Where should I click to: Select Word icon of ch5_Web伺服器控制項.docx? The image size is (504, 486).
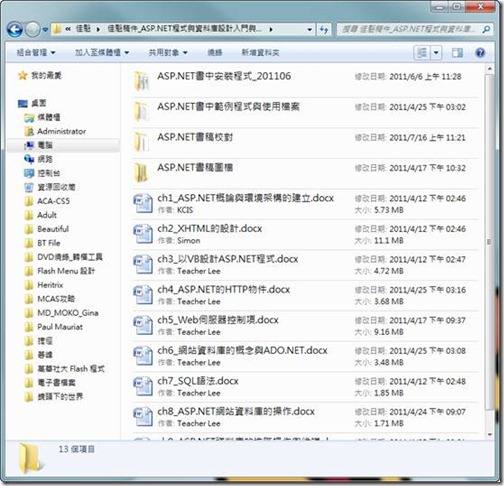[143, 325]
